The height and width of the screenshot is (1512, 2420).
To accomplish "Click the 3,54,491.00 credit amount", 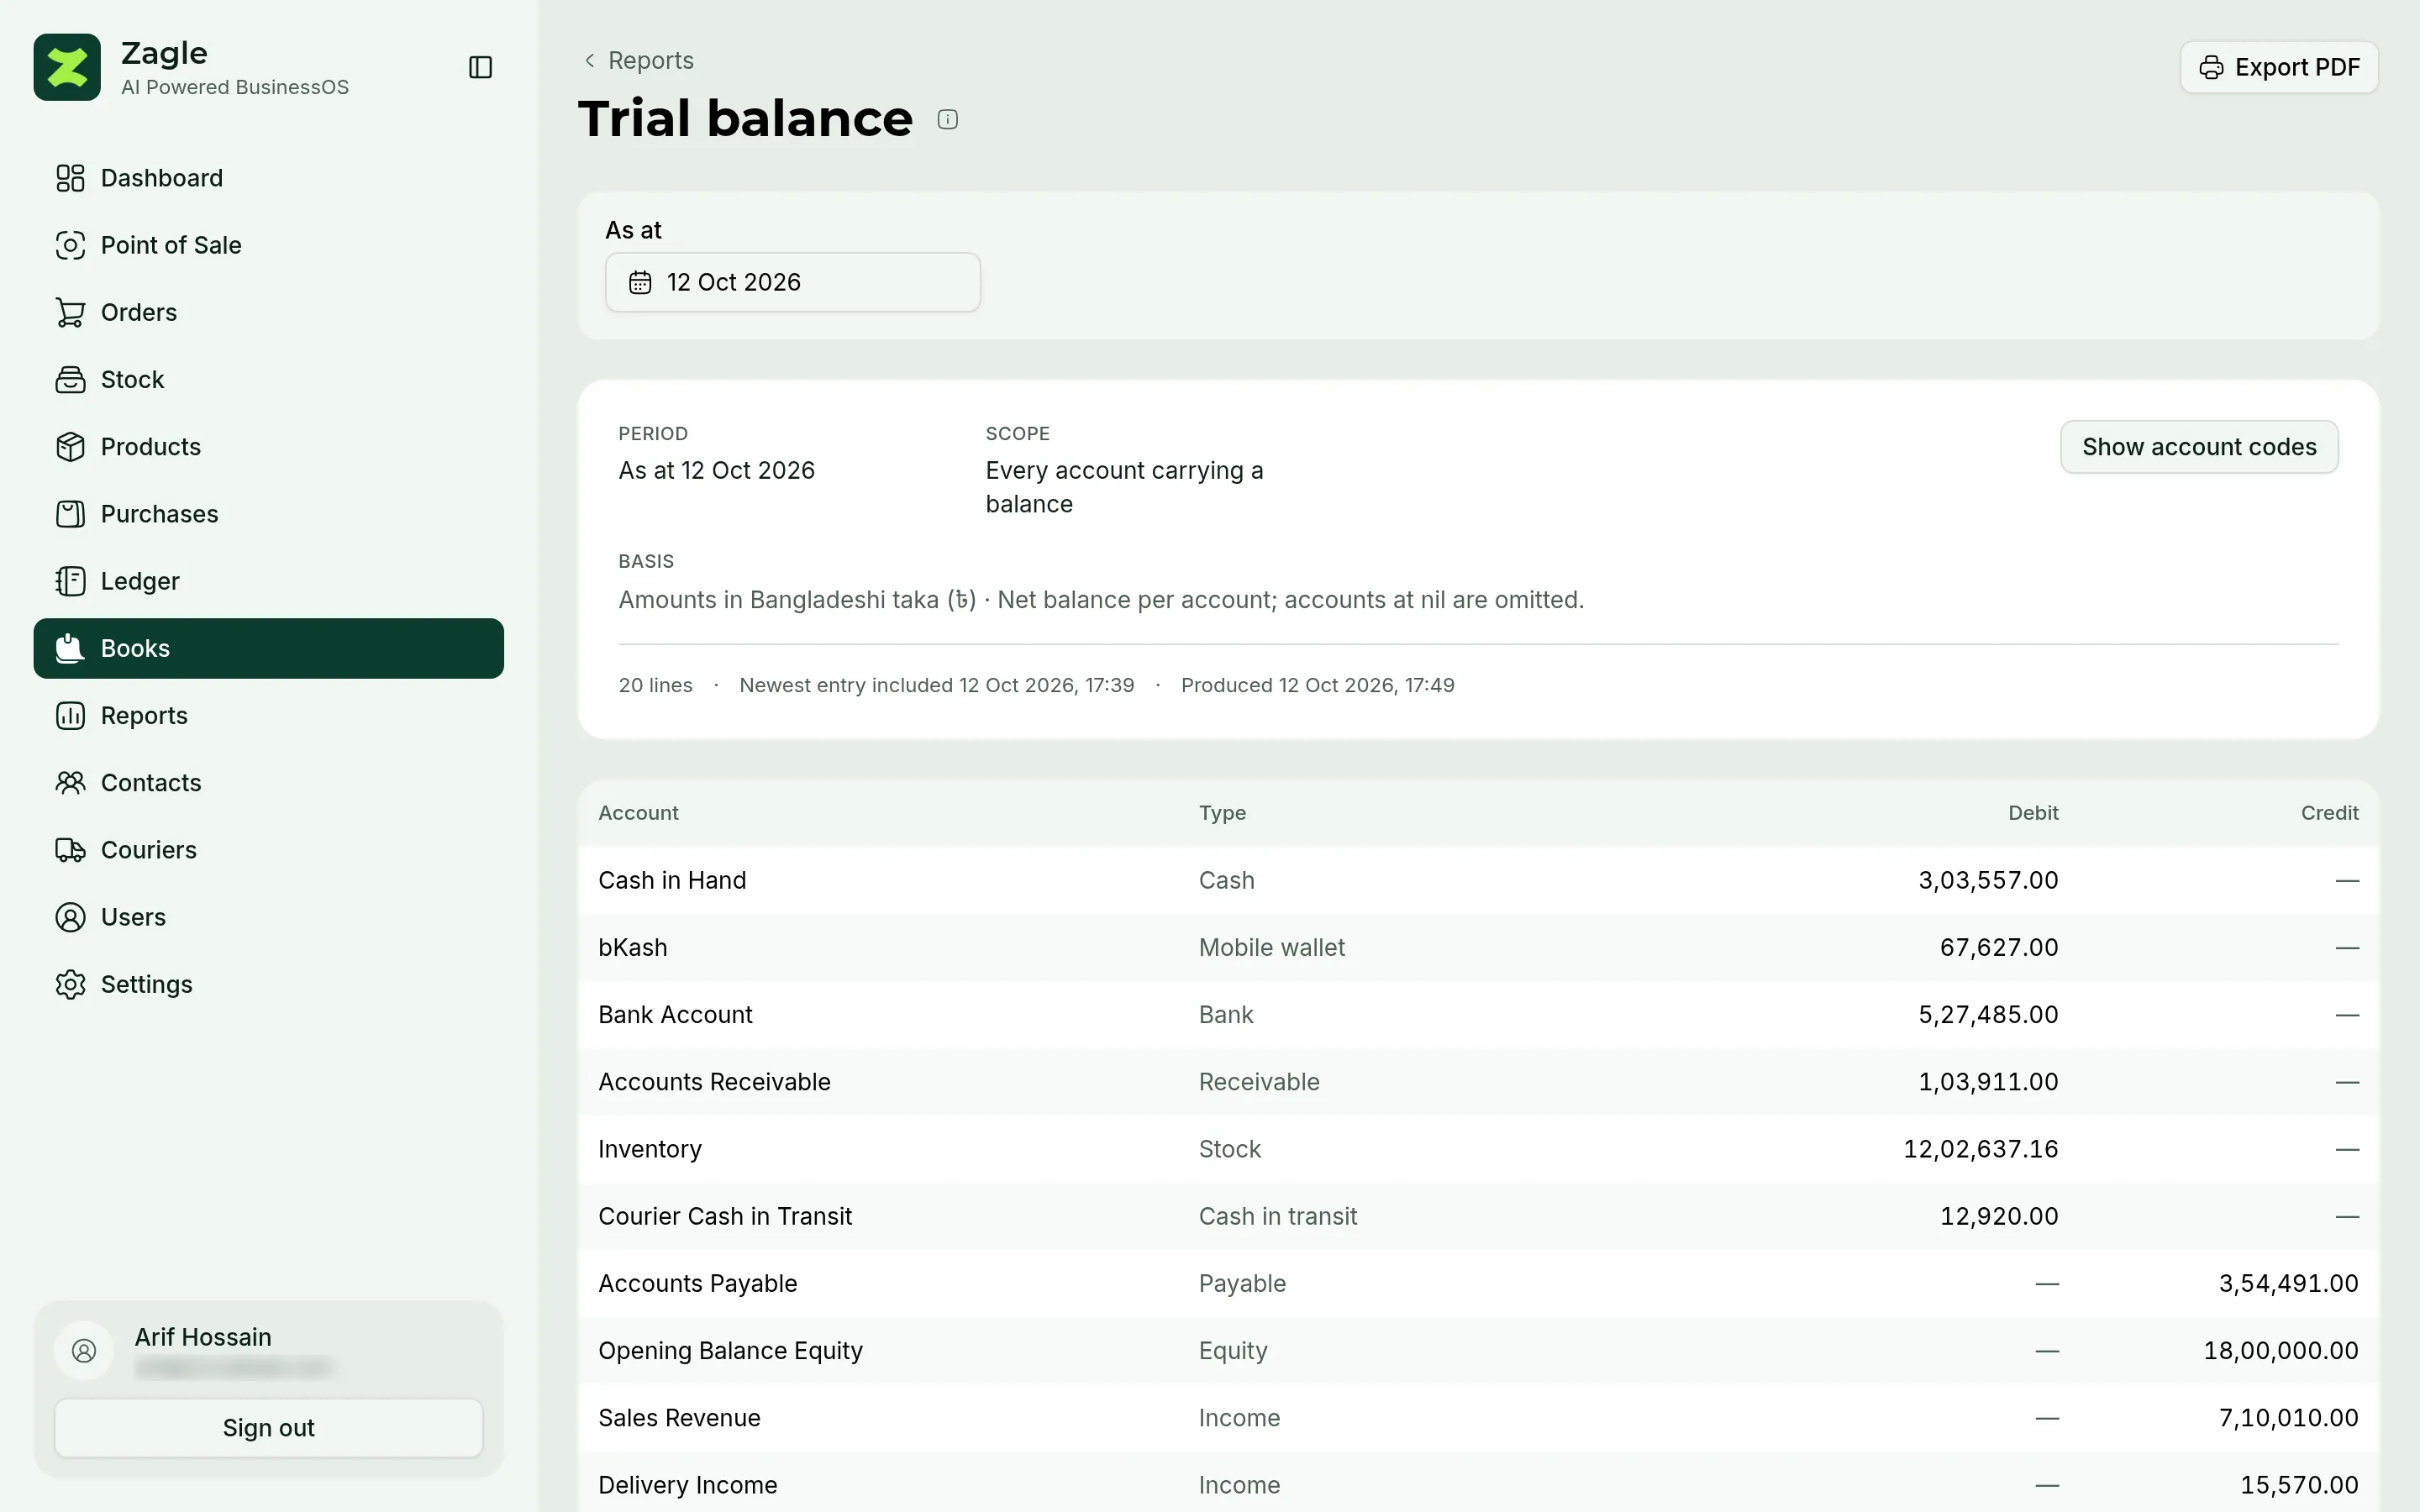I will pos(2288,1283).
